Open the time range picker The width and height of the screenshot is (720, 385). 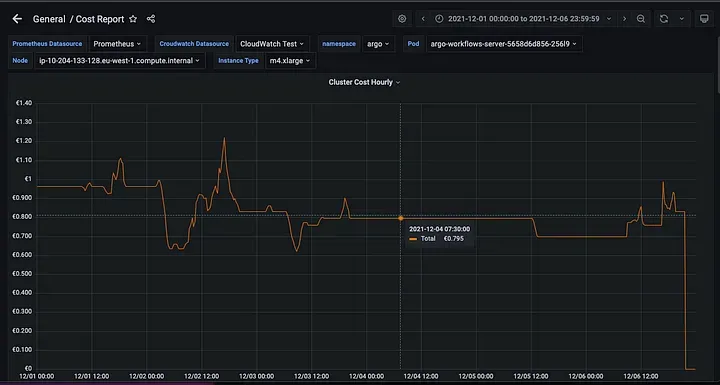click(523, 19)
